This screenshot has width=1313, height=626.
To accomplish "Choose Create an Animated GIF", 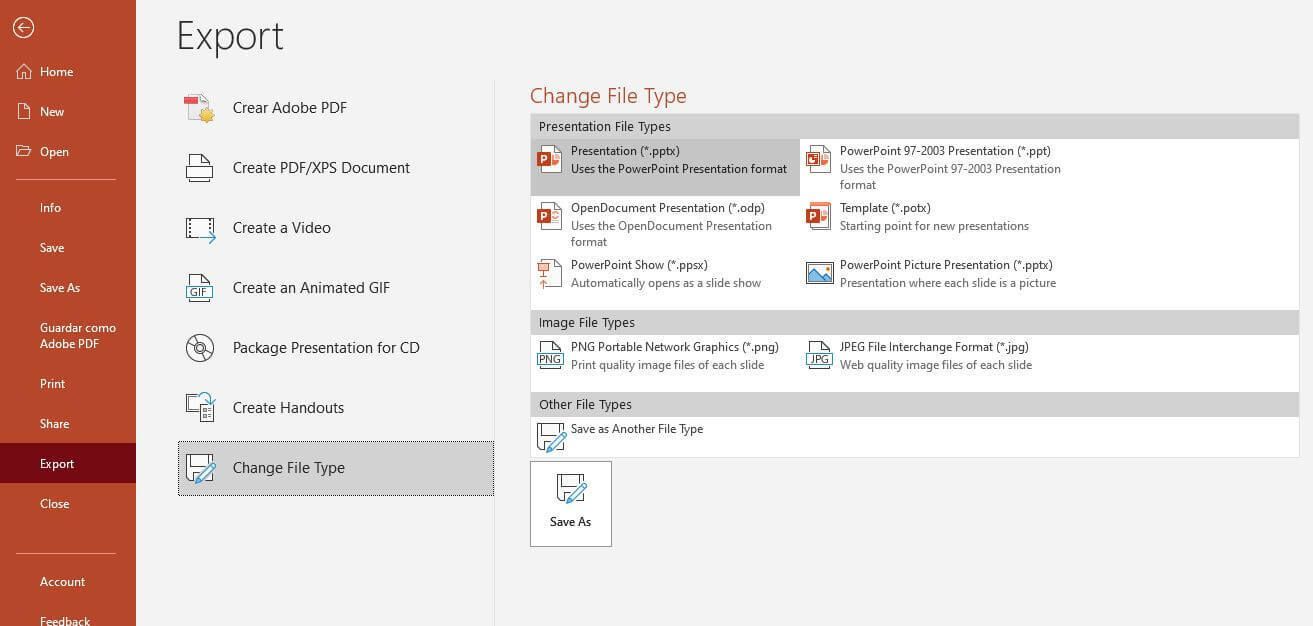I will tap(336, 288).
